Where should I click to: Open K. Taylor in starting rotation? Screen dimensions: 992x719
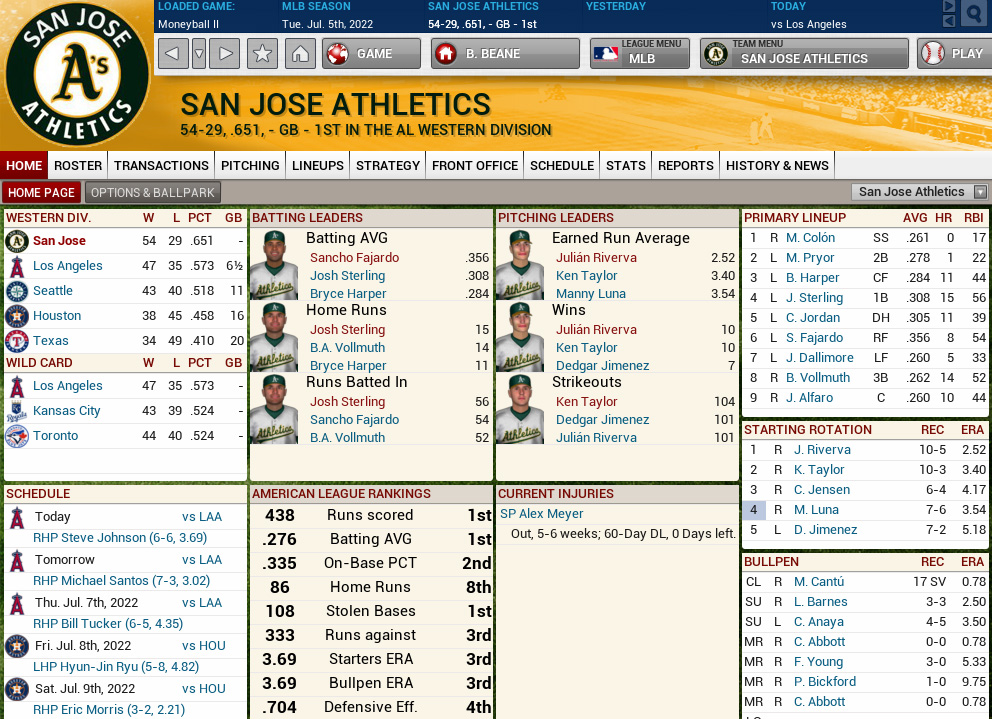tap(819, 470)
